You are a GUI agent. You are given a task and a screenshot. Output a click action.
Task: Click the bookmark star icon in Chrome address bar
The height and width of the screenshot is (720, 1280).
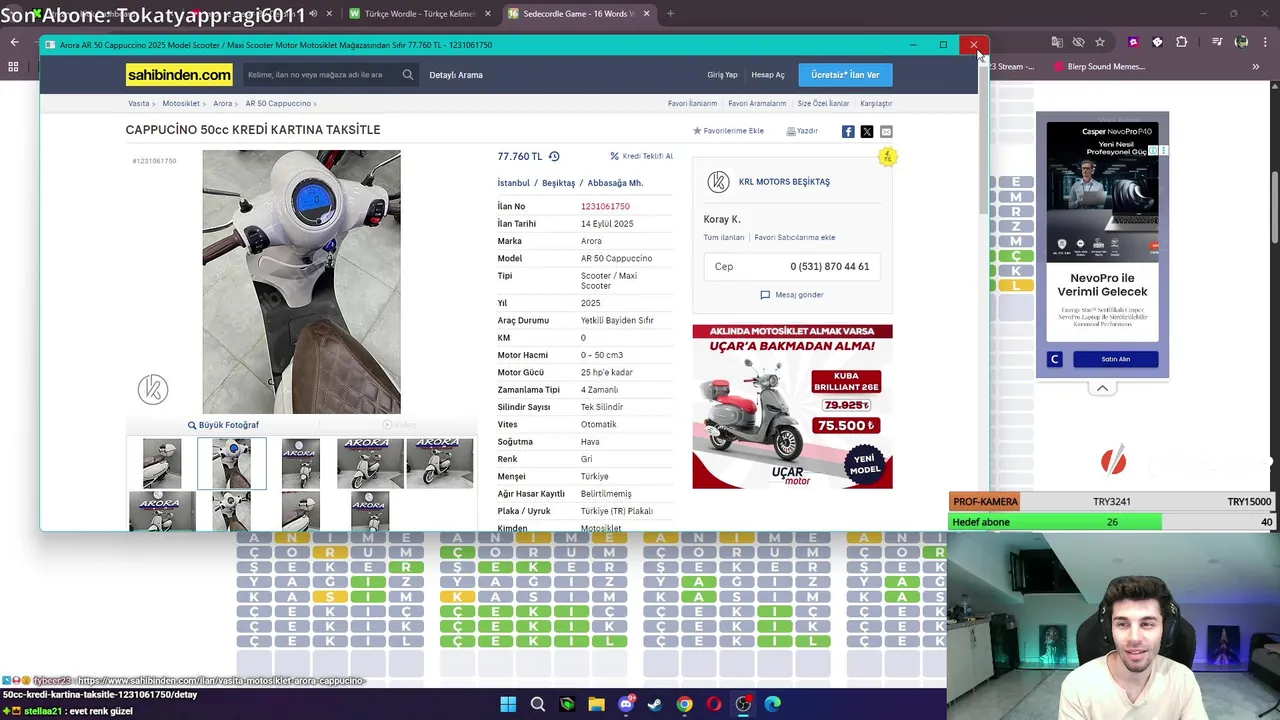[1100, 42]
